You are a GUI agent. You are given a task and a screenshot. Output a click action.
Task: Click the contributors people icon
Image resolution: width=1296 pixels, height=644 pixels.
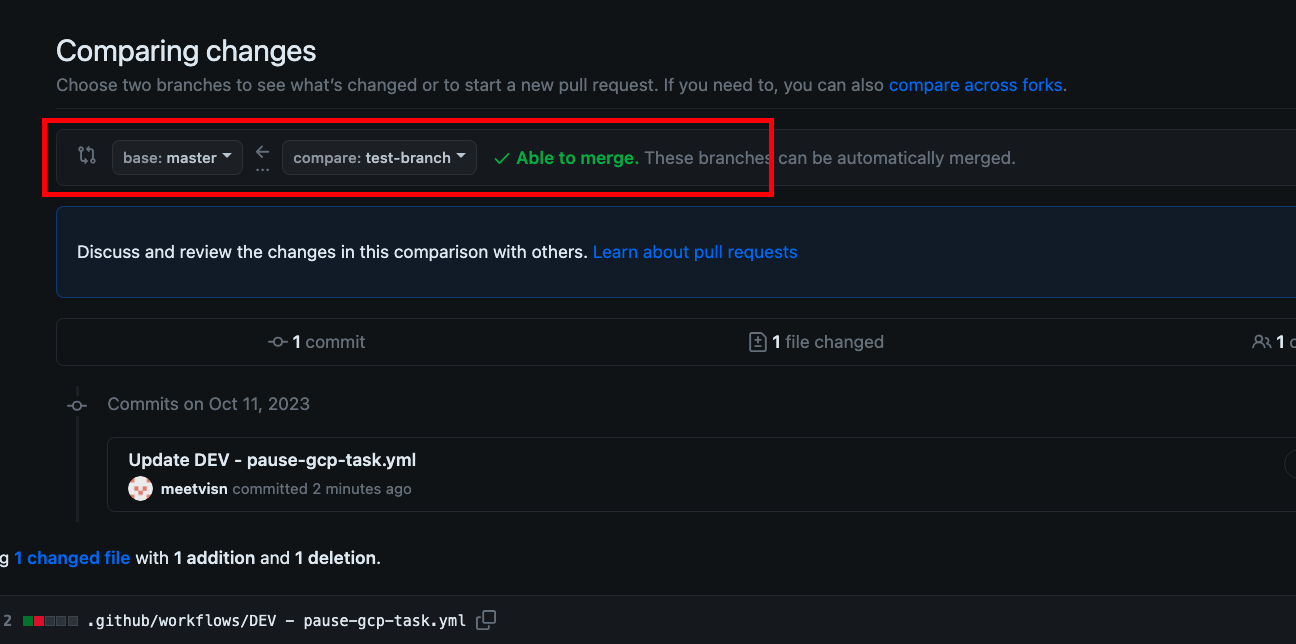[x=1261, y=342]
